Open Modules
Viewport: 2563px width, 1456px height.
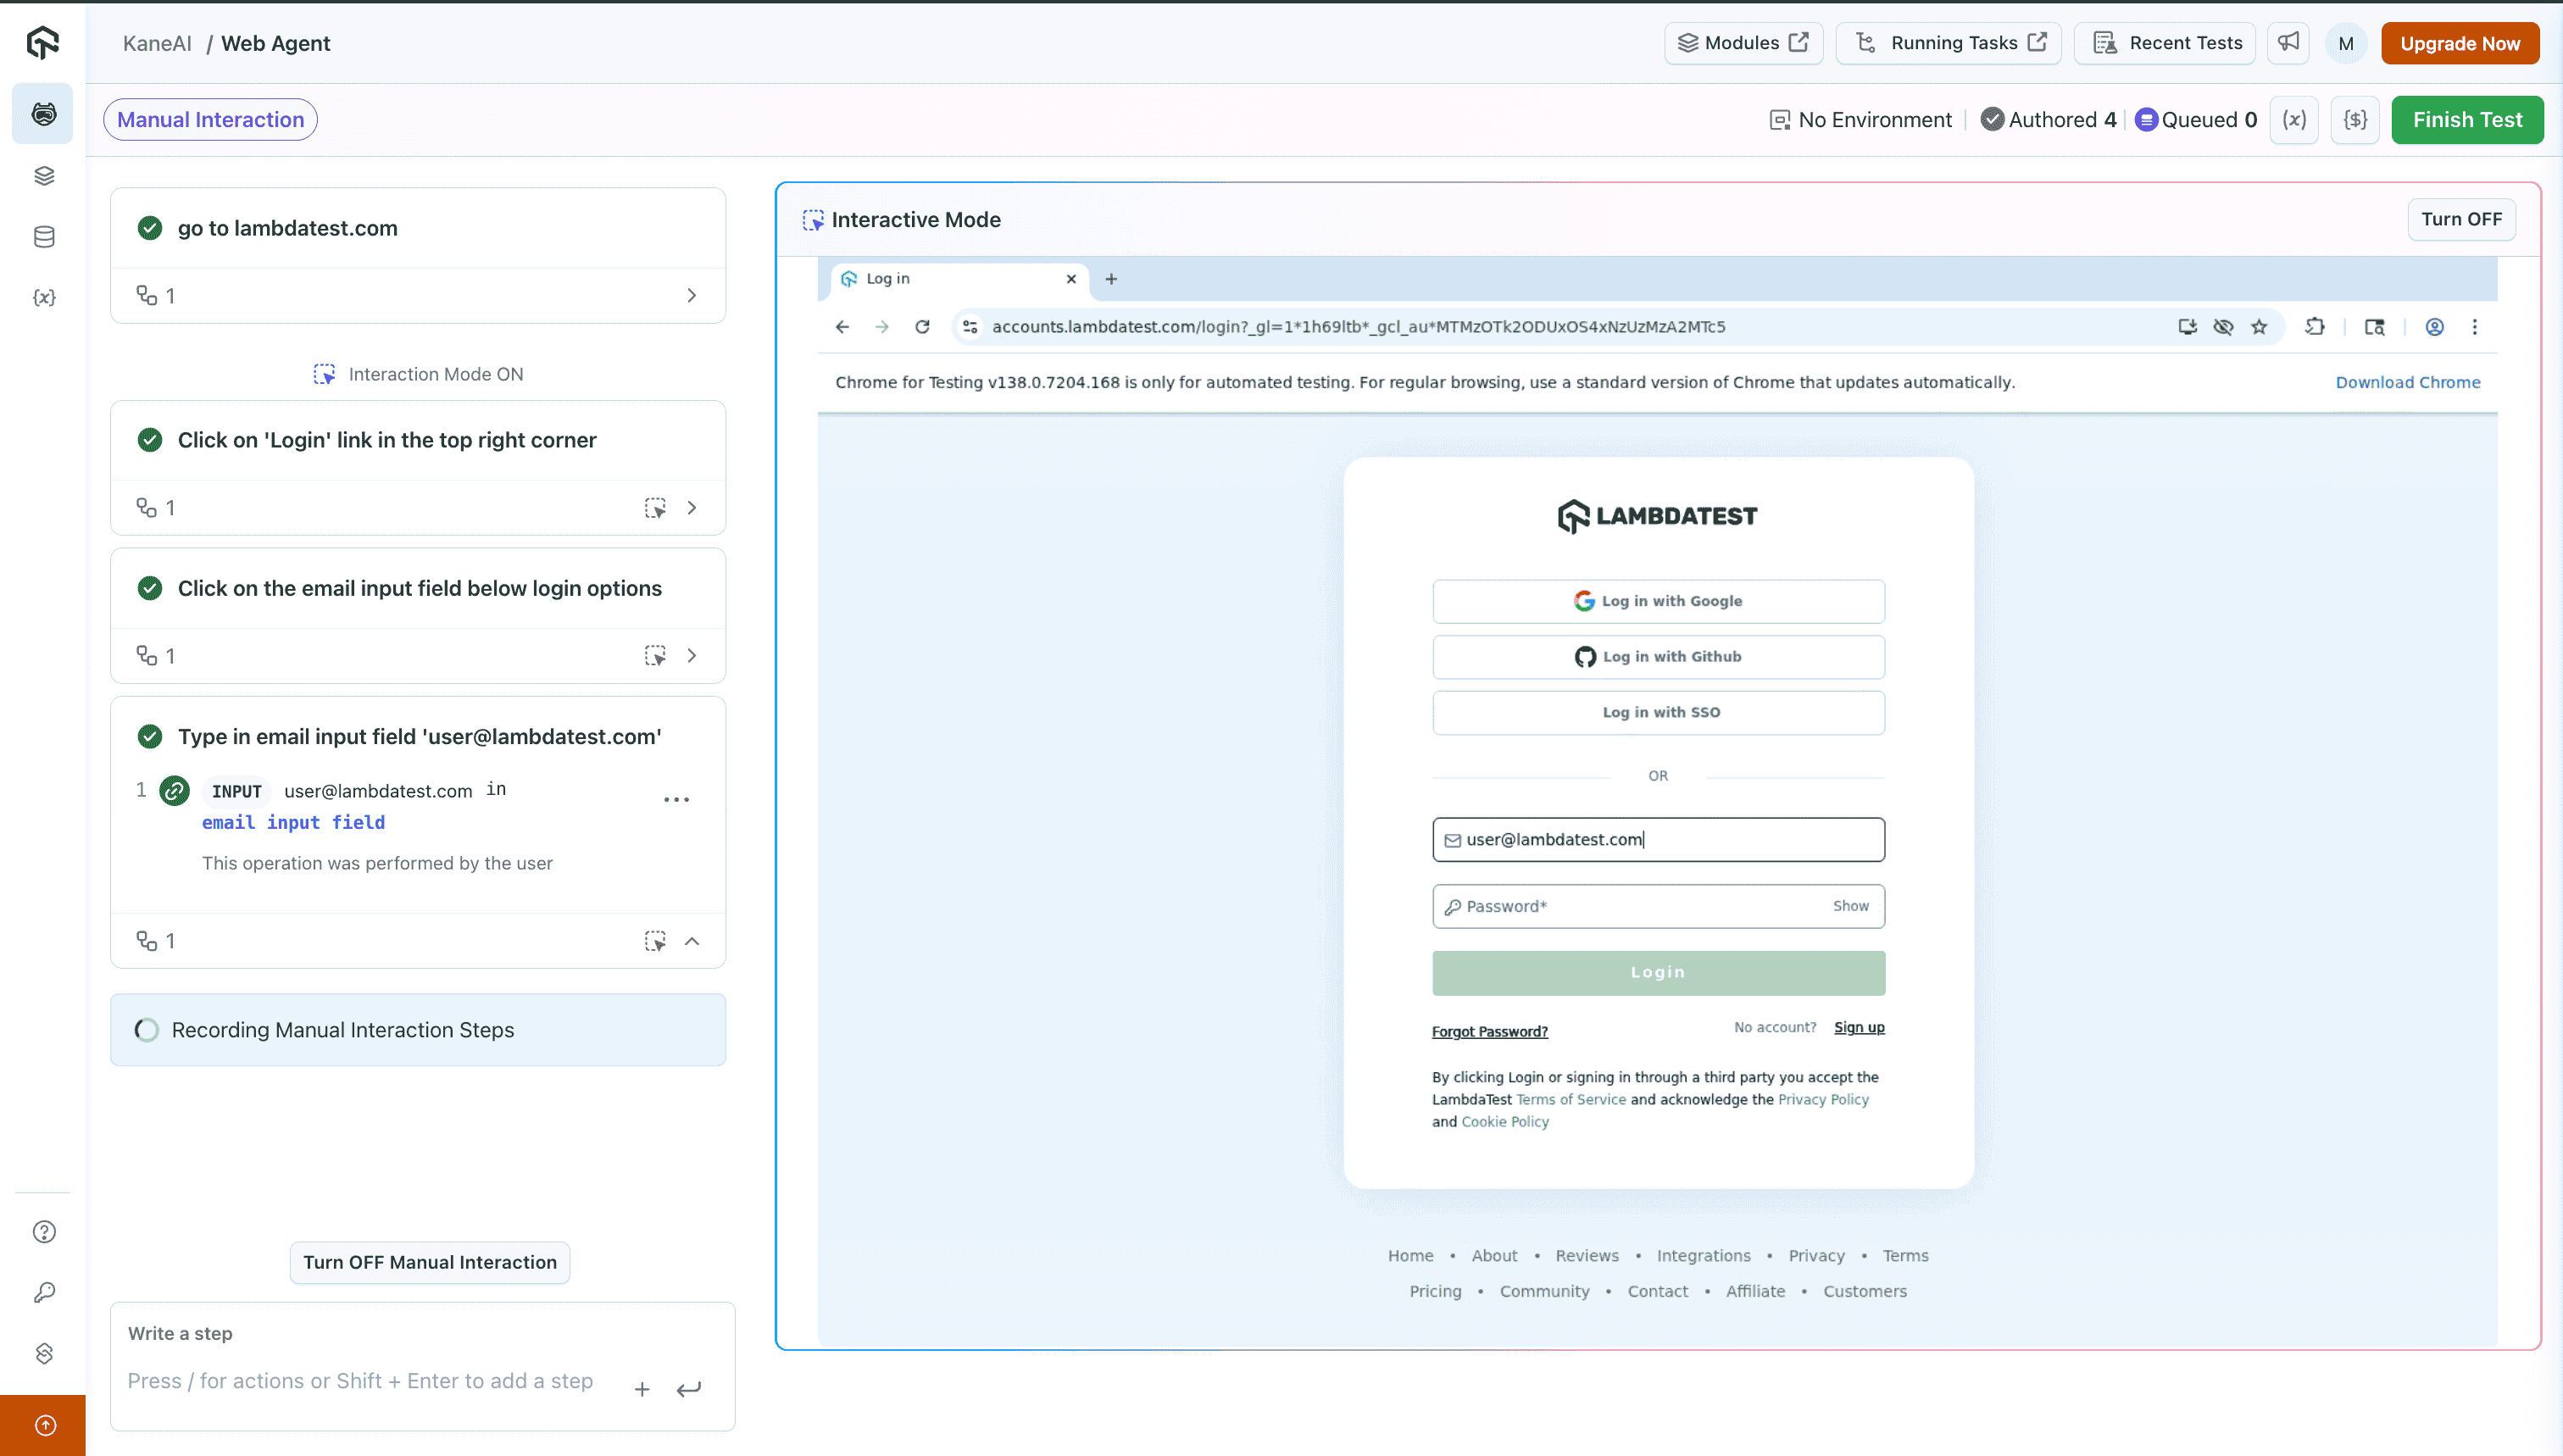click(1743, 43)
